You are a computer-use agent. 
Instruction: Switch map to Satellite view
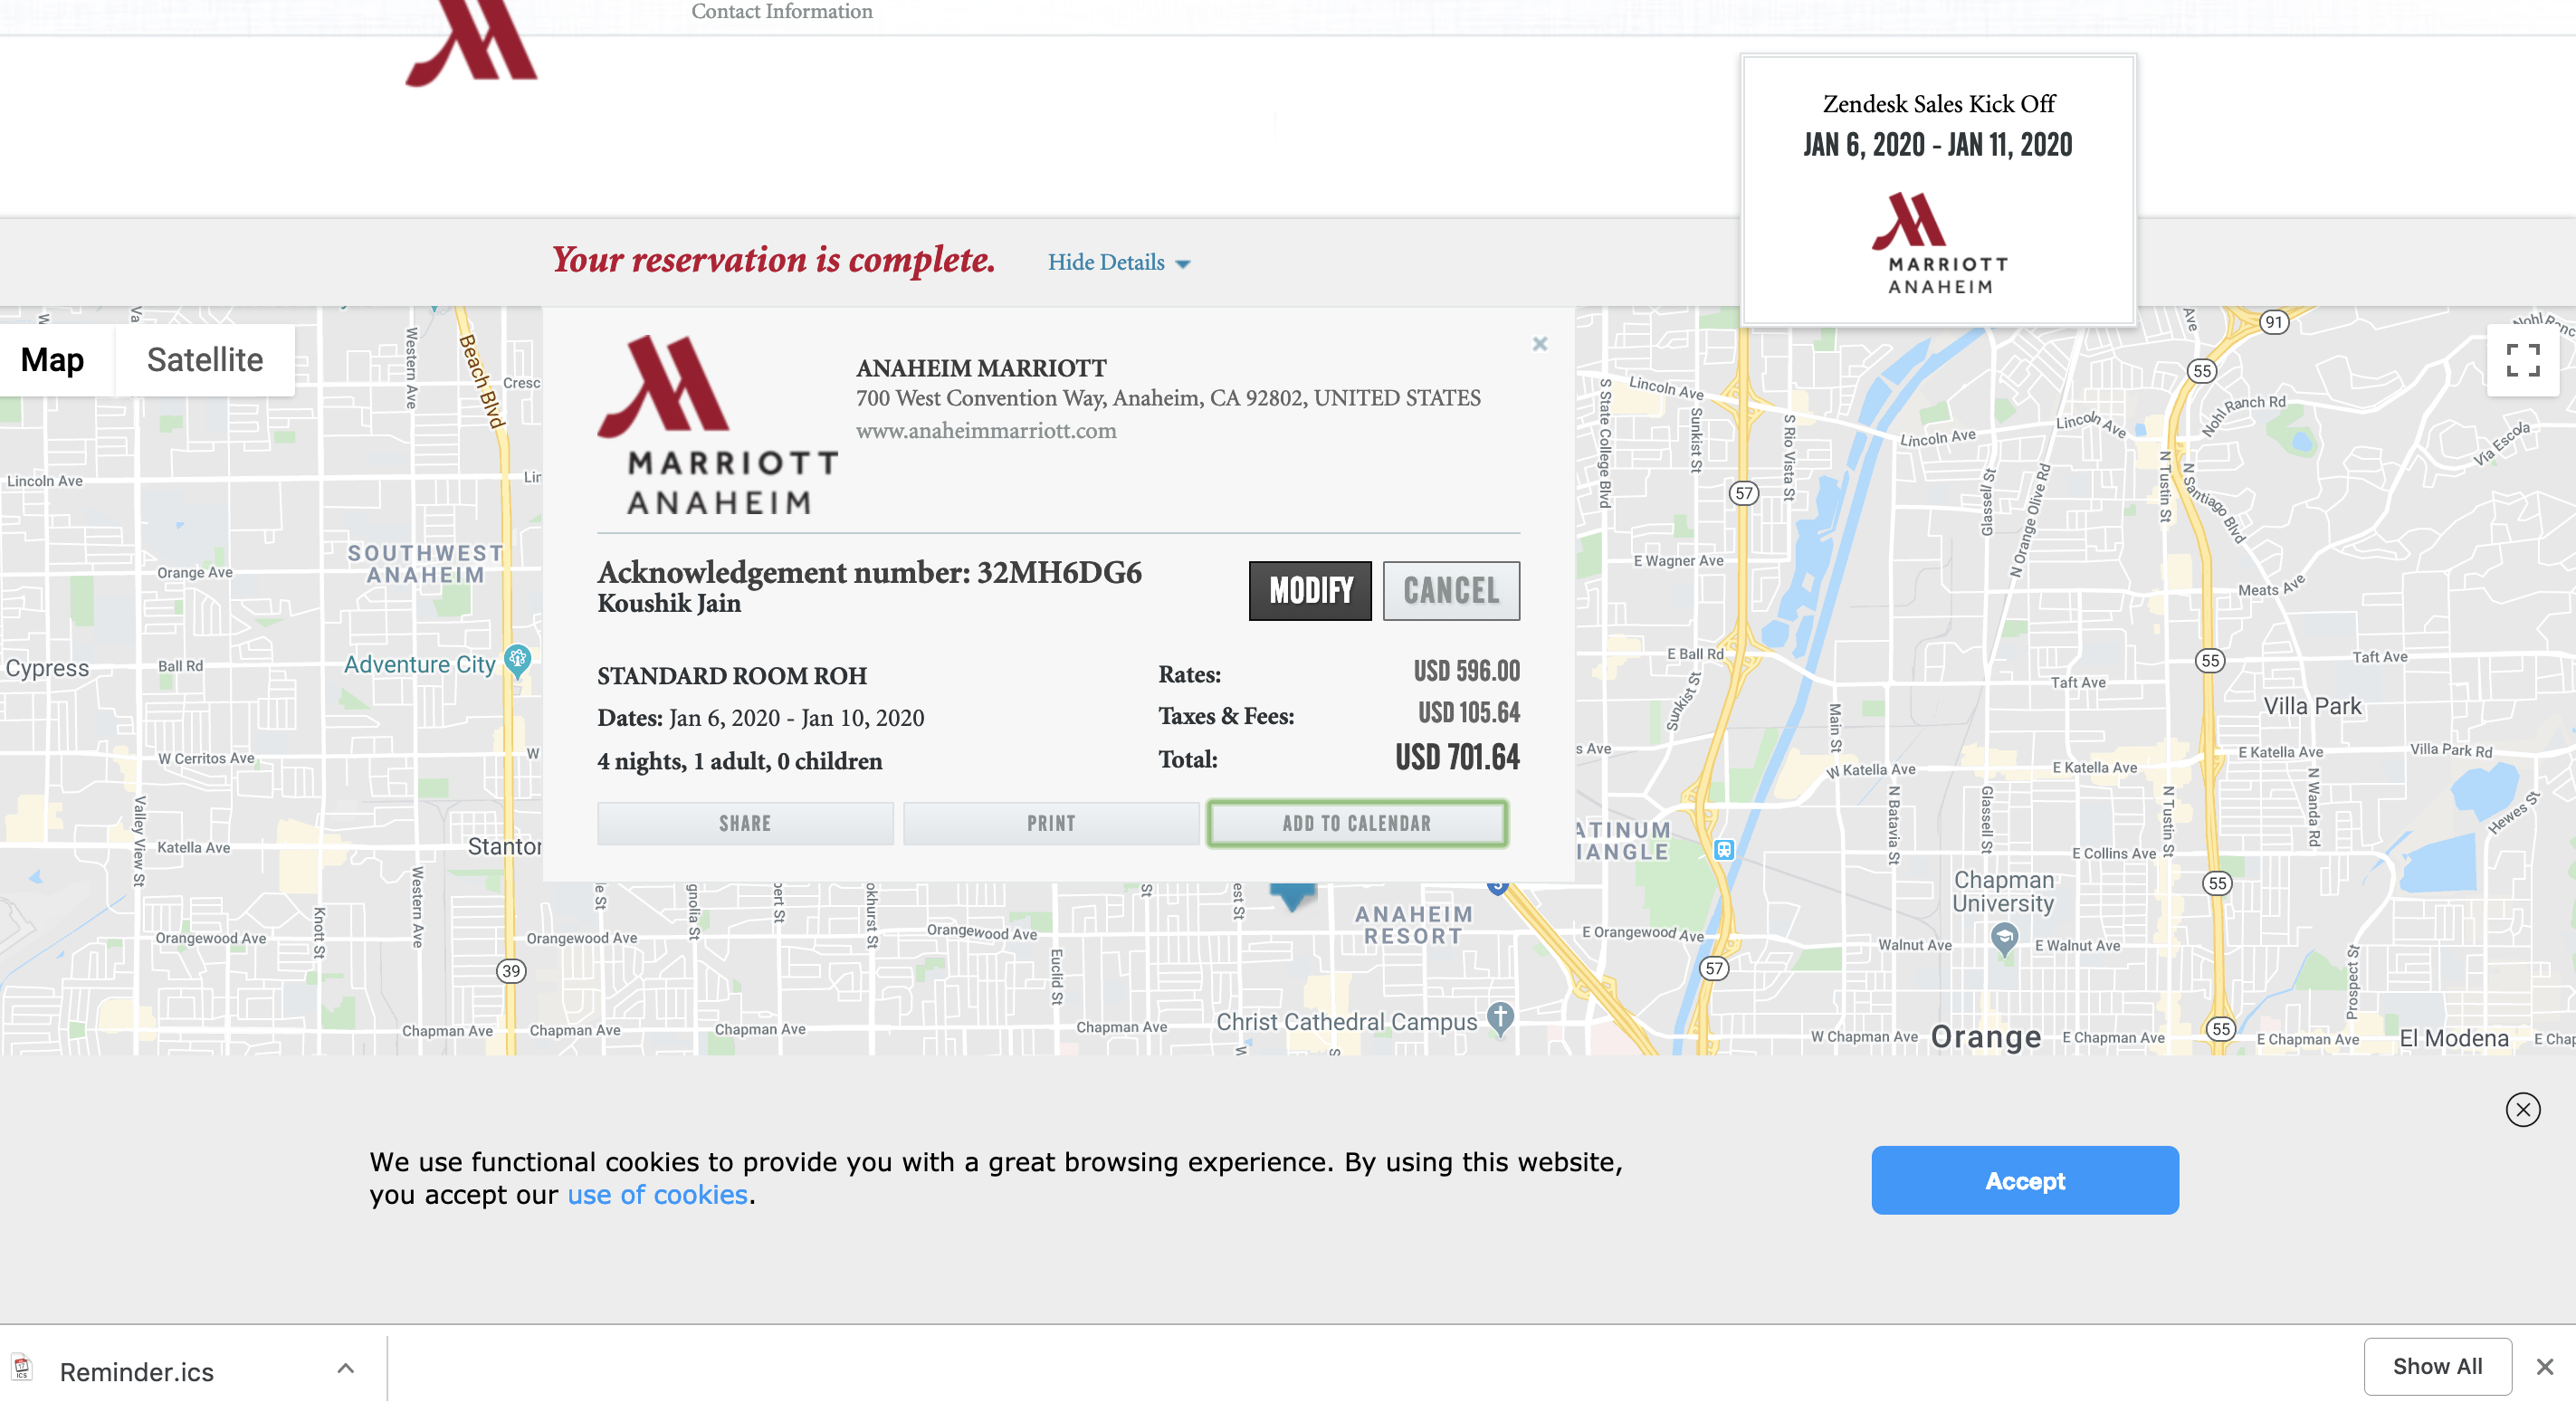pyautogui.click(x=205, y=360)
